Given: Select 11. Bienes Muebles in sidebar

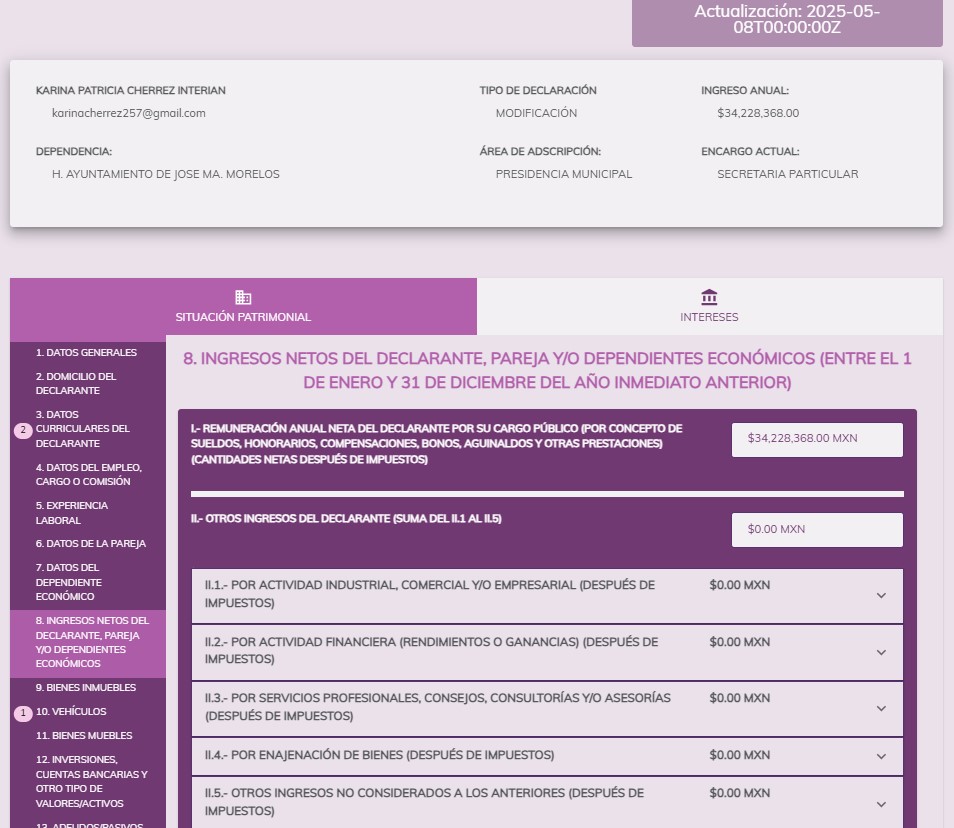Looking at the screenshot, I should (x=84, y=736).
